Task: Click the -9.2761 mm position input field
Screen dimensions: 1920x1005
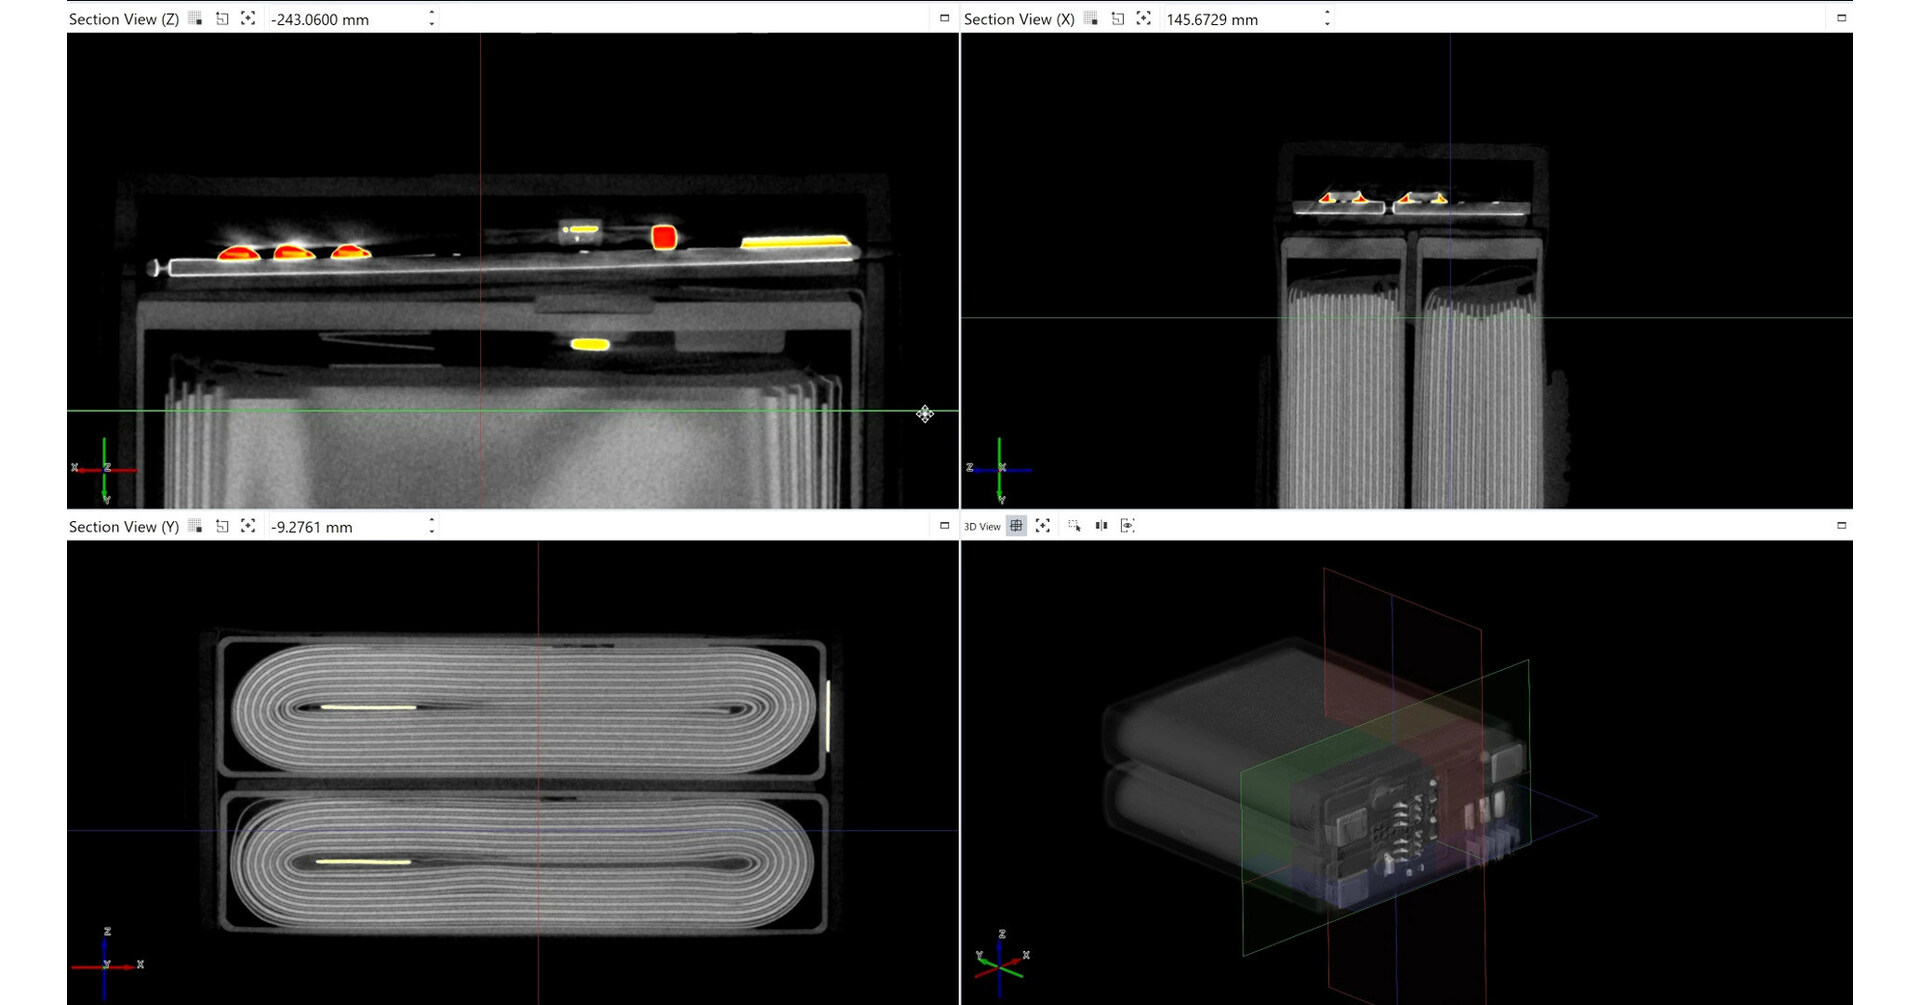Action: click(x=330, y=526)
